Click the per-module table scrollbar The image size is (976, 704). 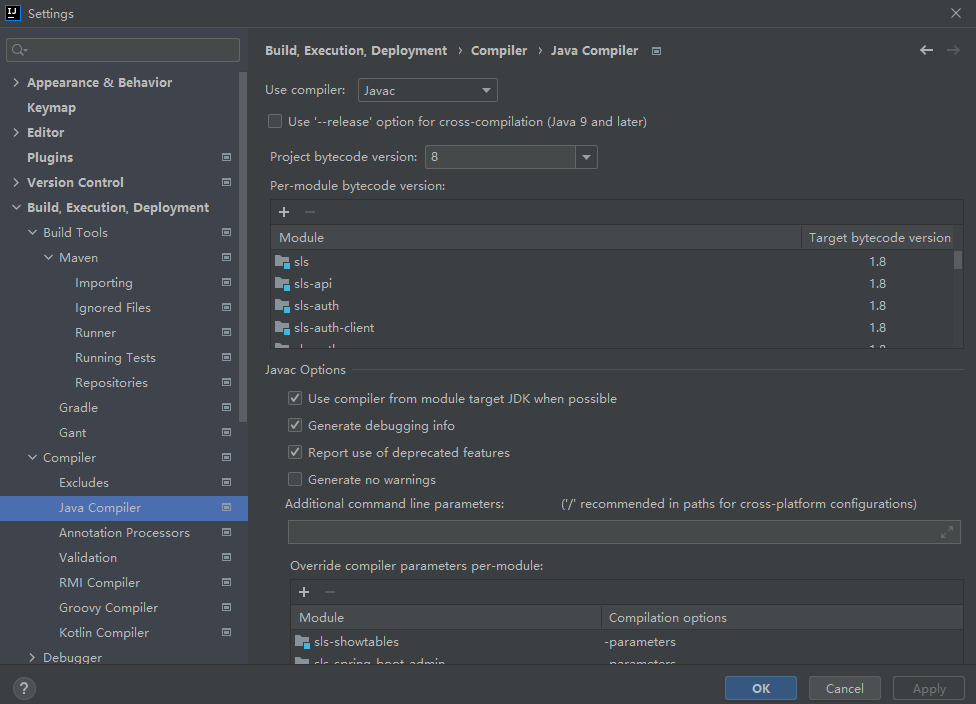(958, 259)
